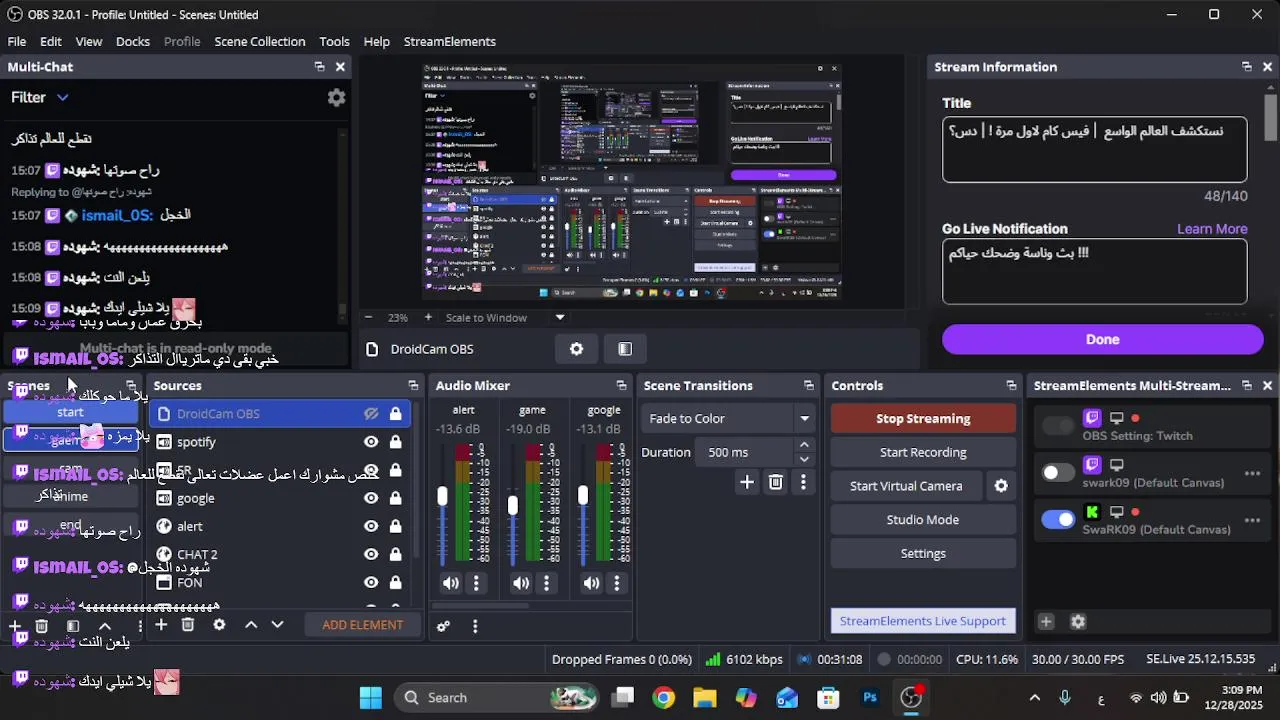This screenshot has height=720, width=1280.
Task: Click the purple Done button
Action: click(x=1103, y=340)
